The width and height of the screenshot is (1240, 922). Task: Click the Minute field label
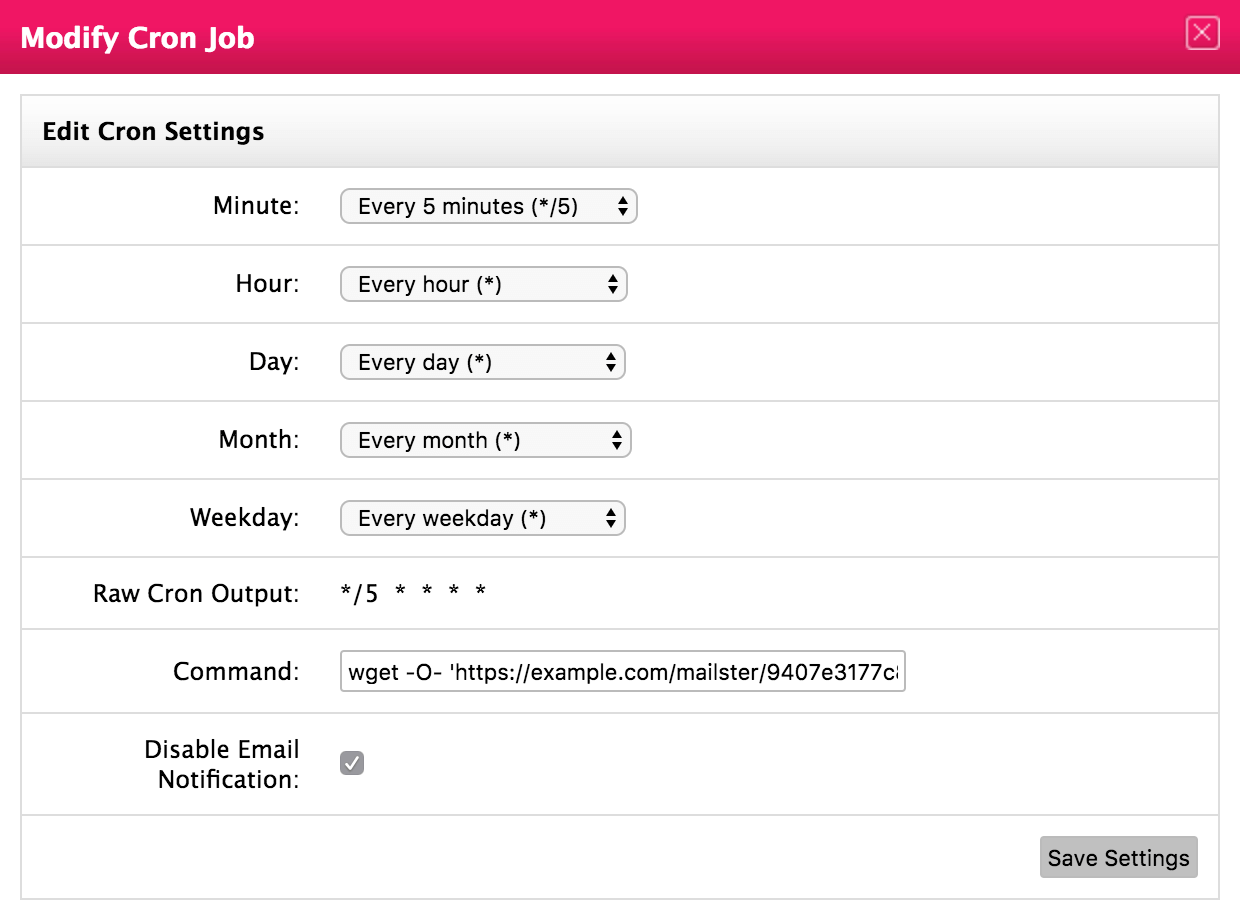pyautogui.click(x=256, y=207)
